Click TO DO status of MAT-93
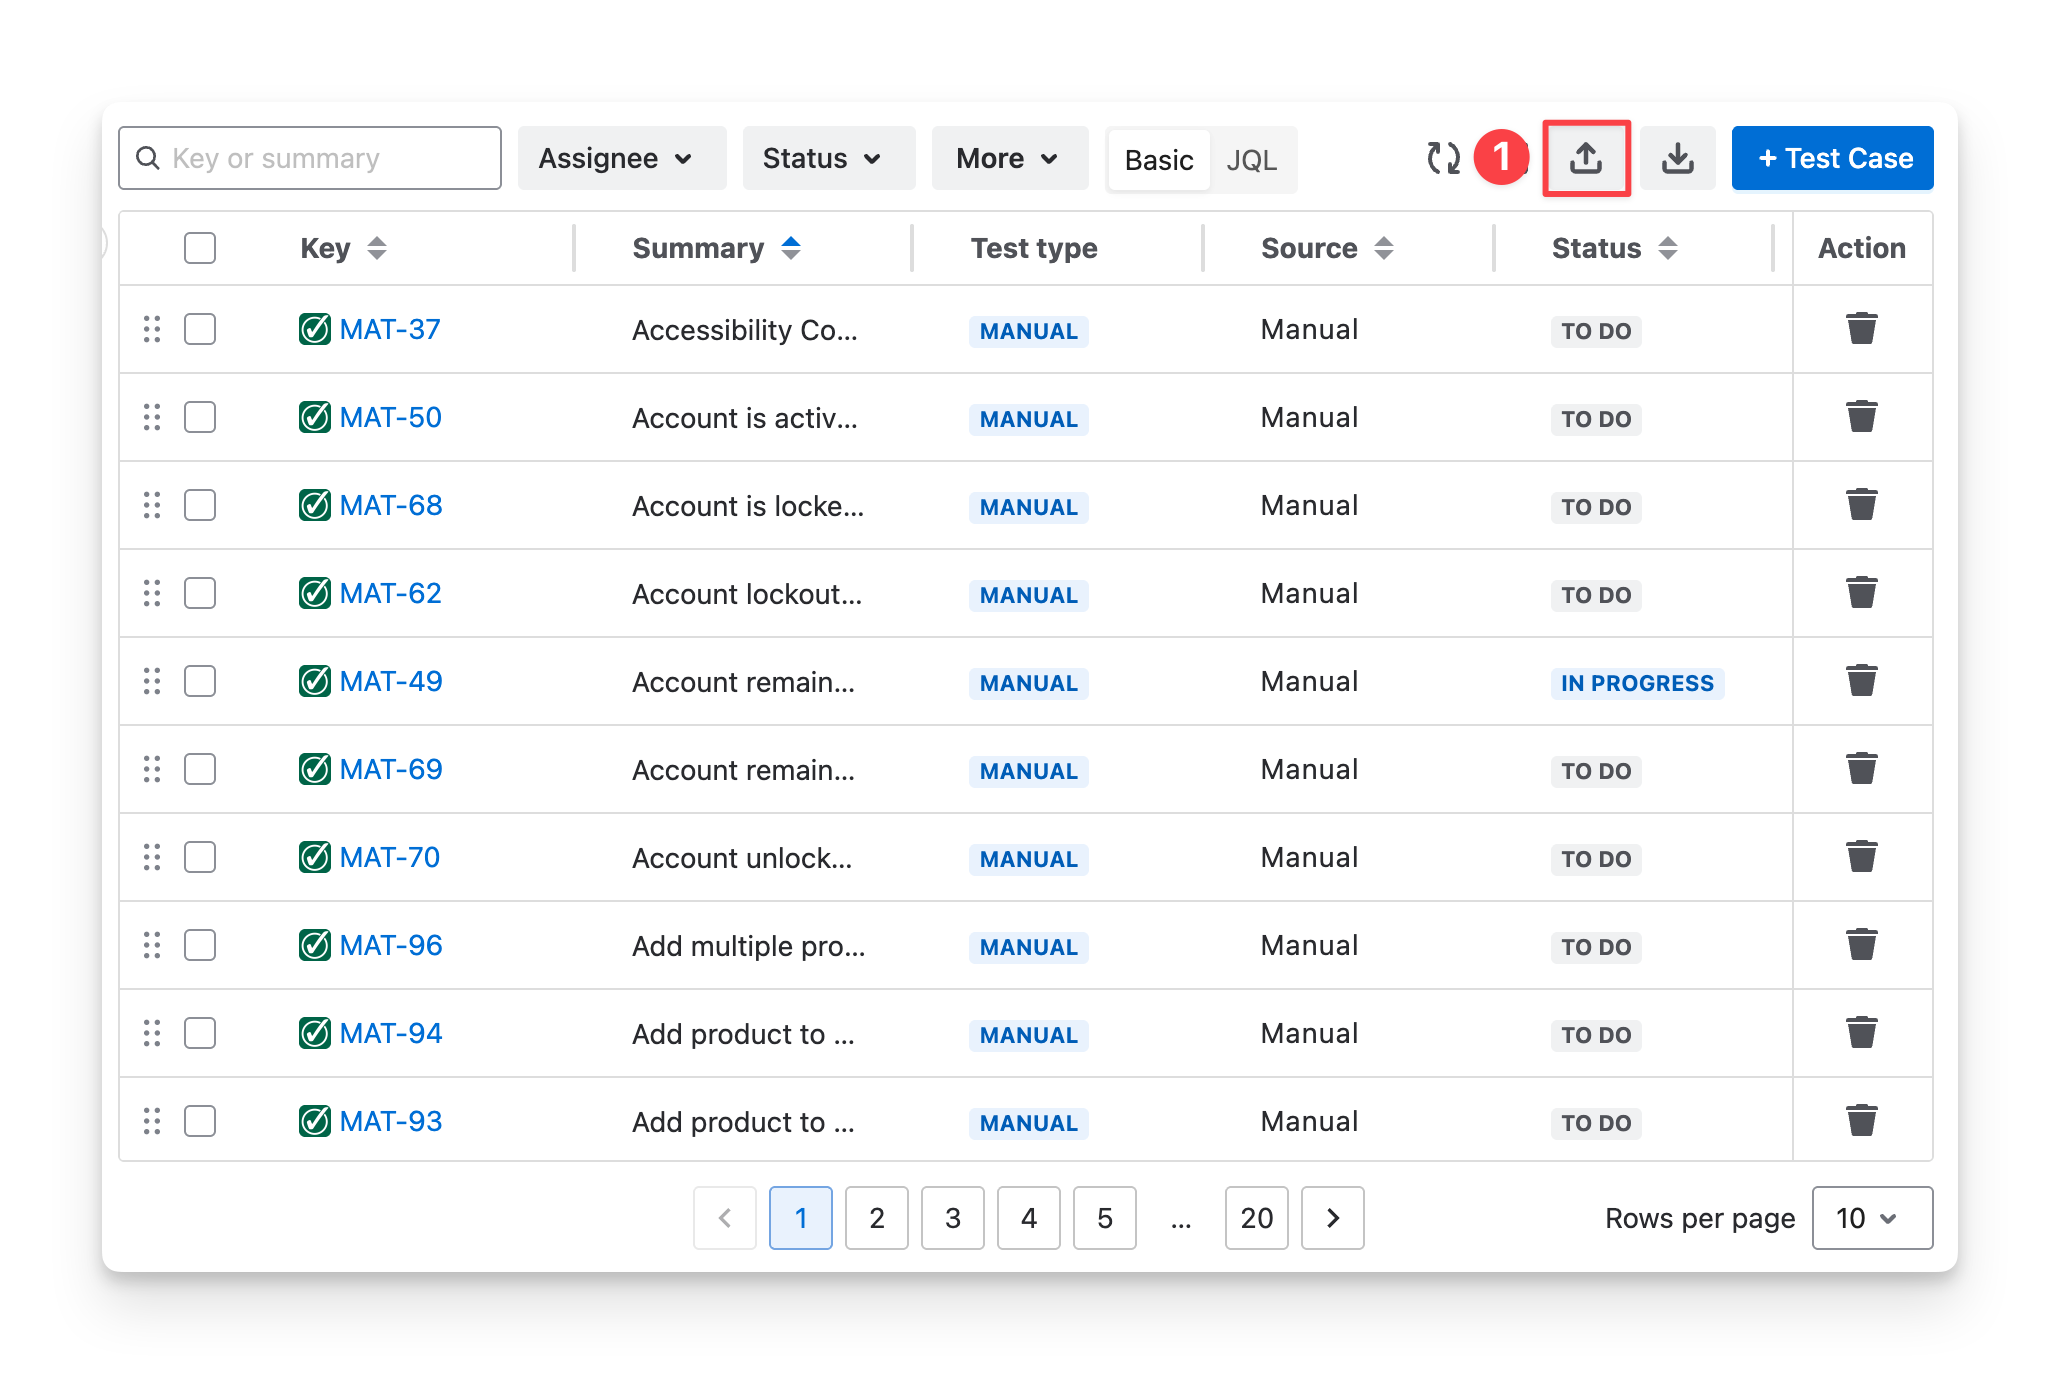Image resolution: width=2060 pixels, height=1374 pixels. coord(1596,1123)
